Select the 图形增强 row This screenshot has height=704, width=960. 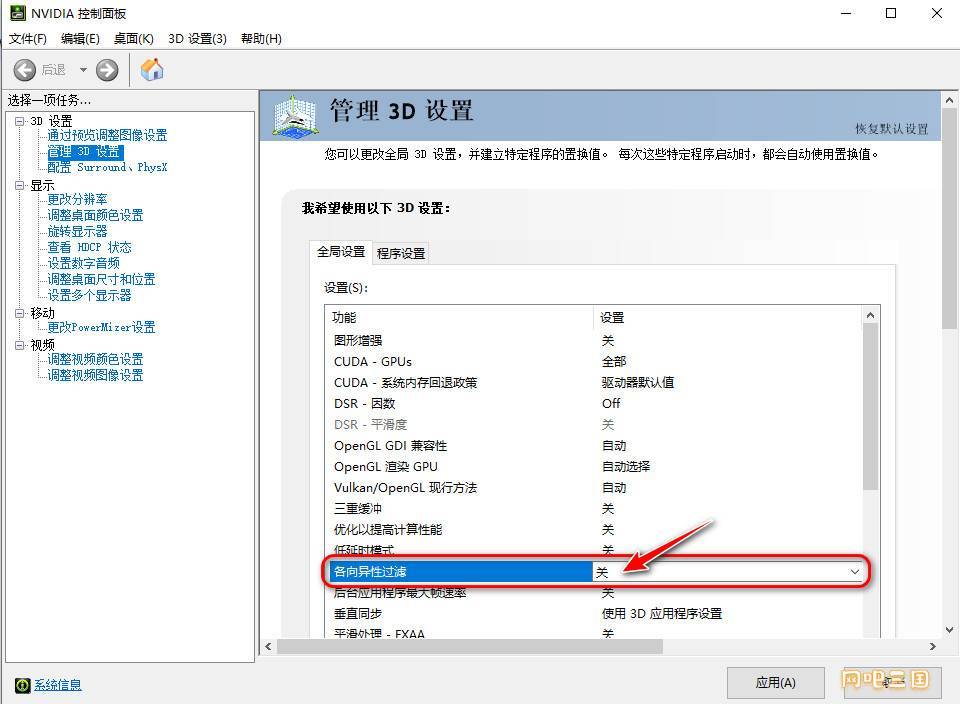point(594,340)
